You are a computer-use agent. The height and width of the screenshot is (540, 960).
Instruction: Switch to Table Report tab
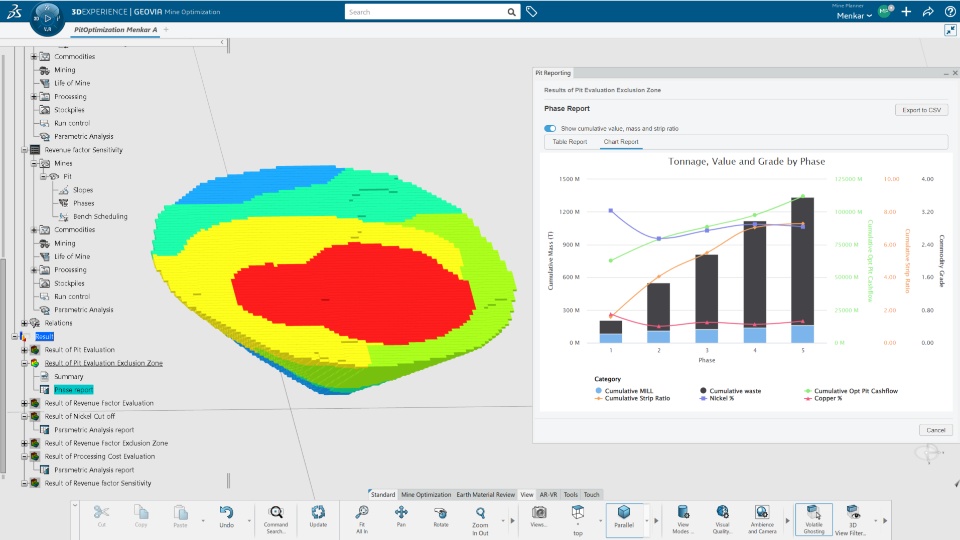569,142
